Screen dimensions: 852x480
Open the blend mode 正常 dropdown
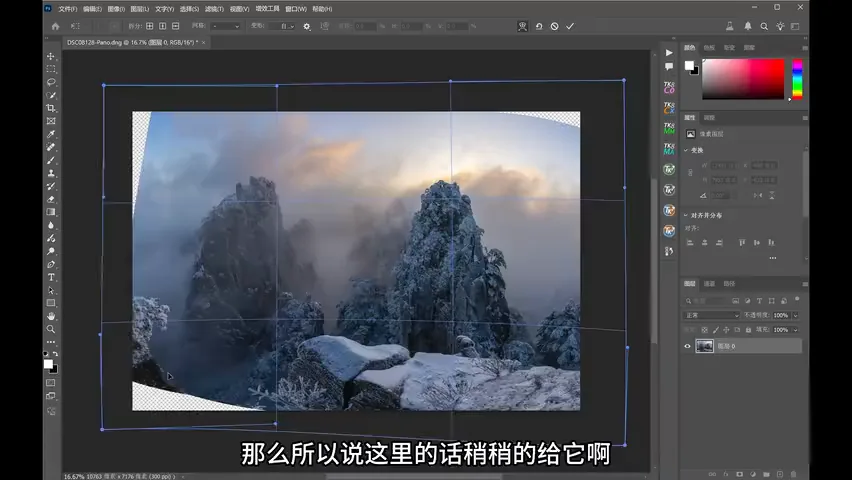click(711, 315)
